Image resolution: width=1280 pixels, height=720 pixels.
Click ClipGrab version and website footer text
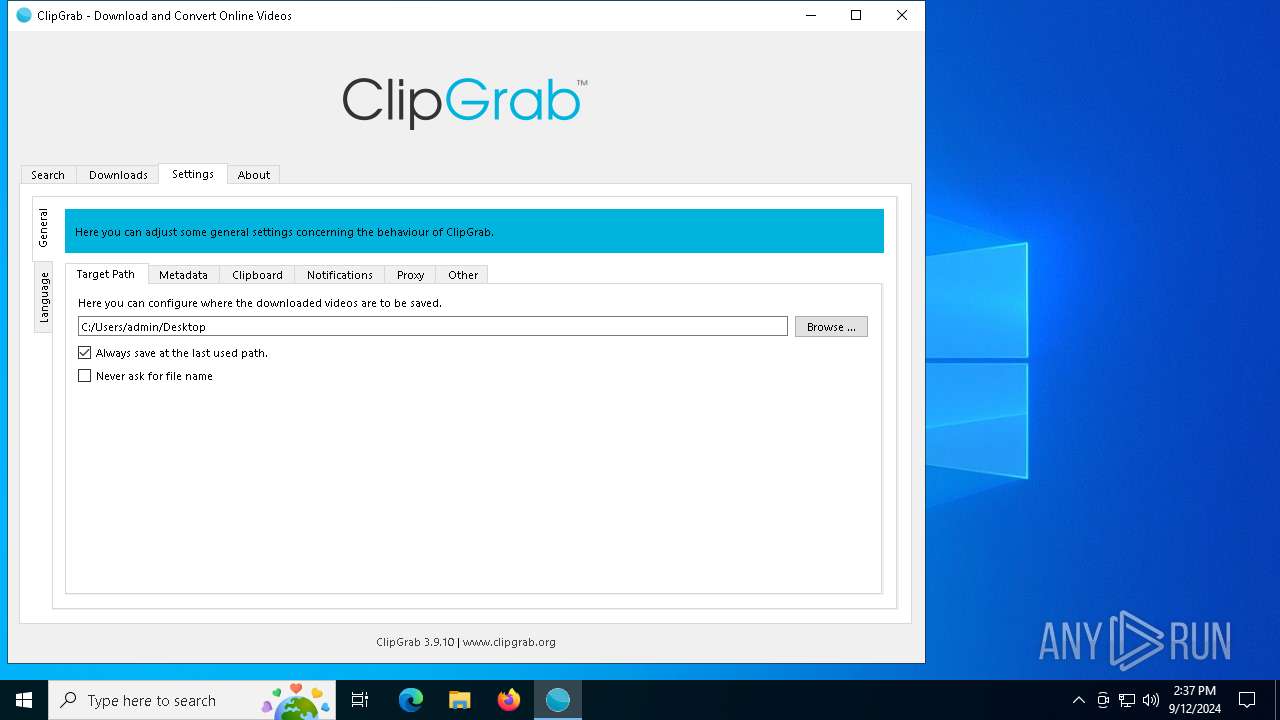tap(466, 642)
